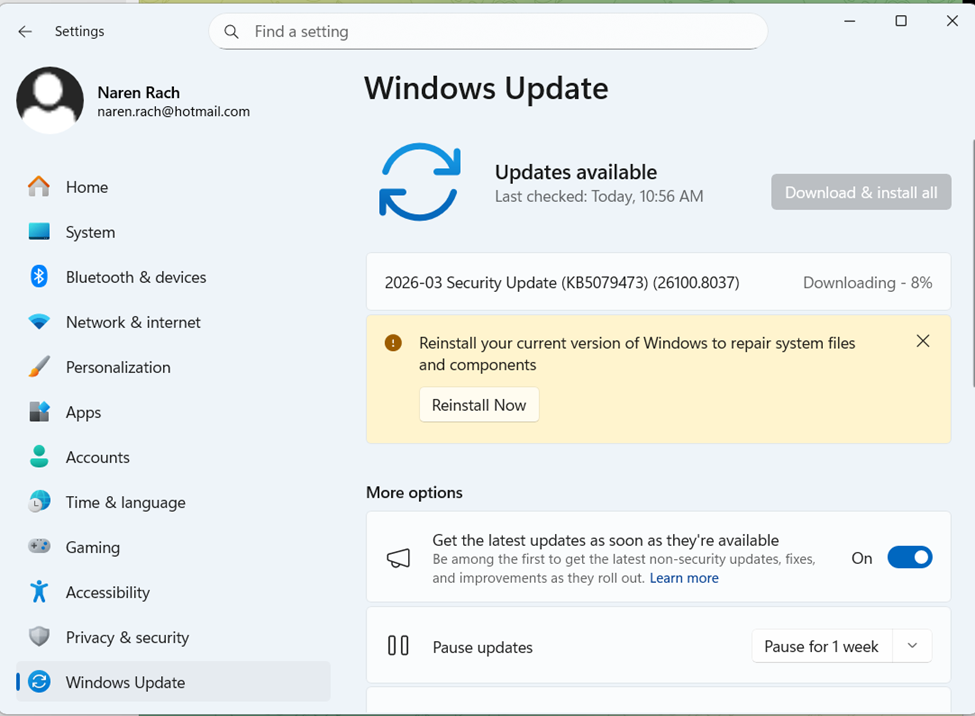Click Last checked: Today, 10:56 AM text

(599, 197)
